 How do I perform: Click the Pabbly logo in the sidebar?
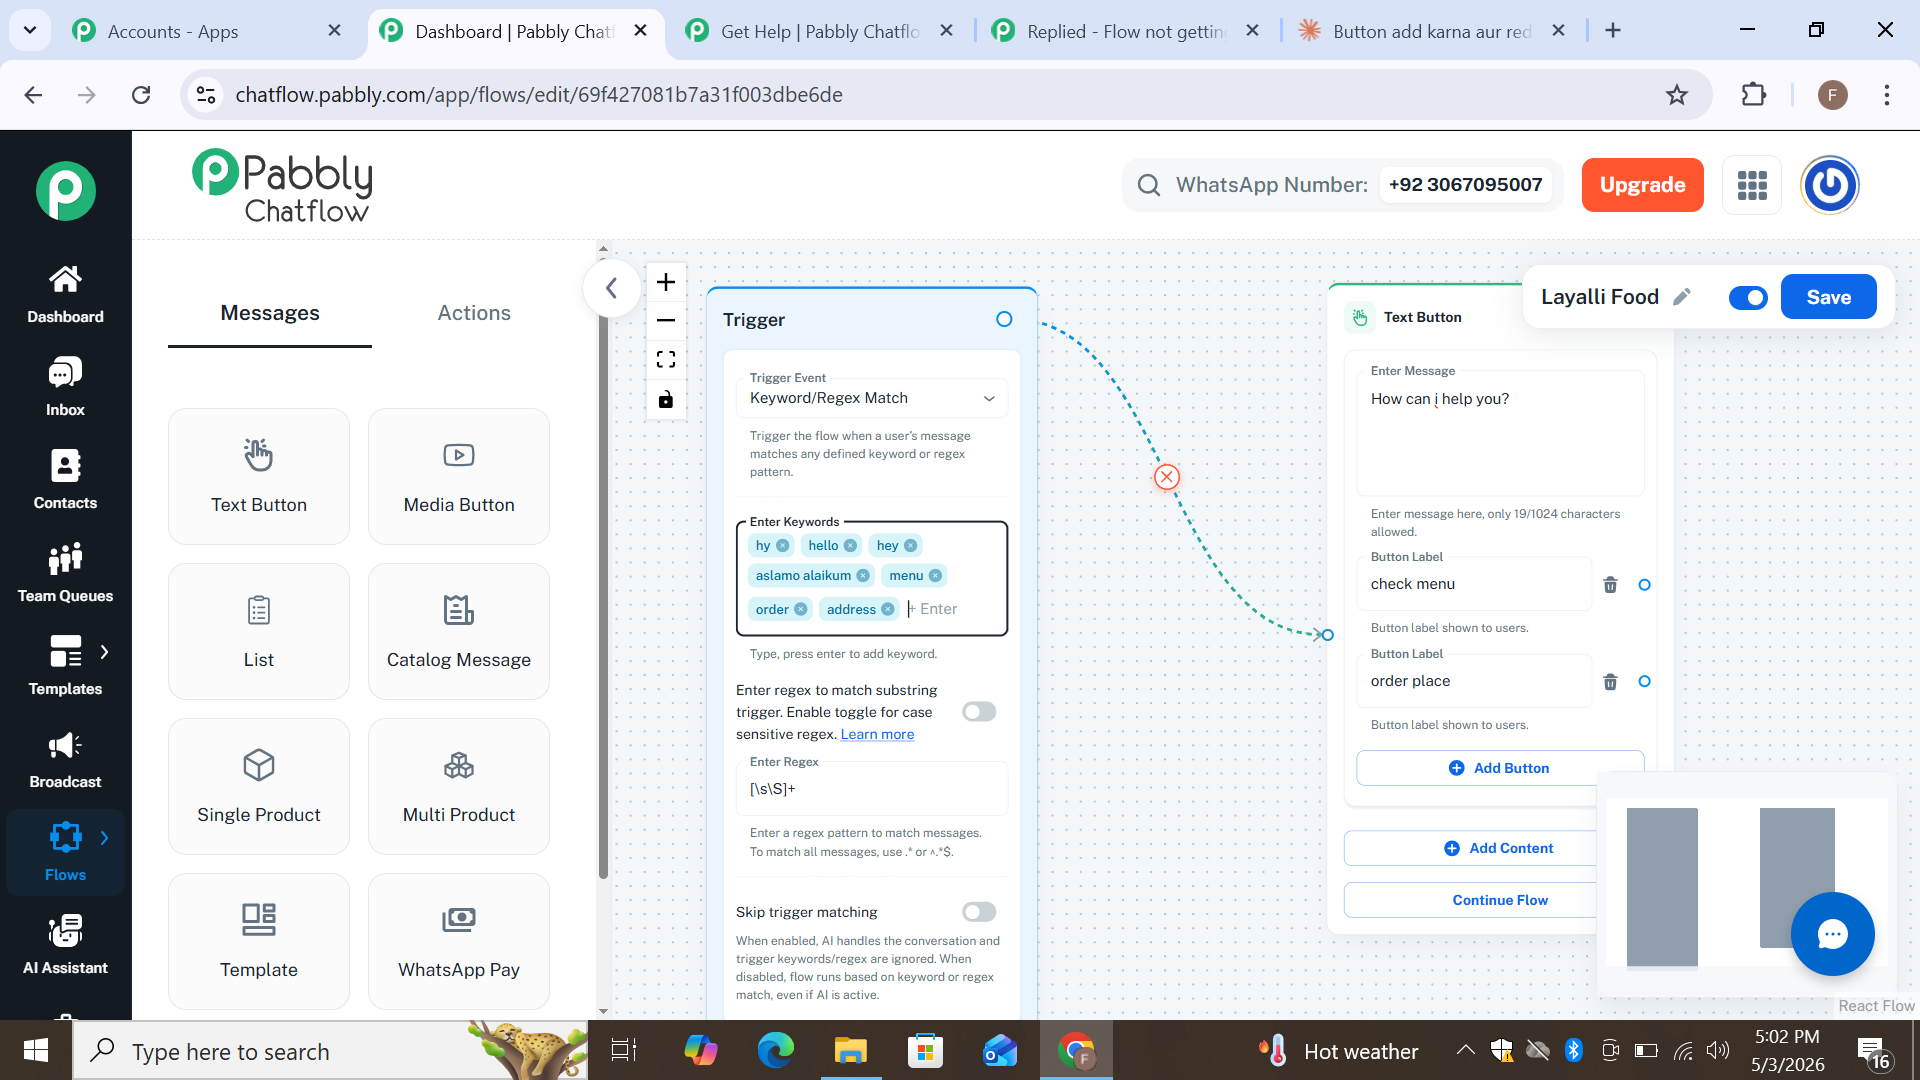pyautogui.click(x=66, y=190)
